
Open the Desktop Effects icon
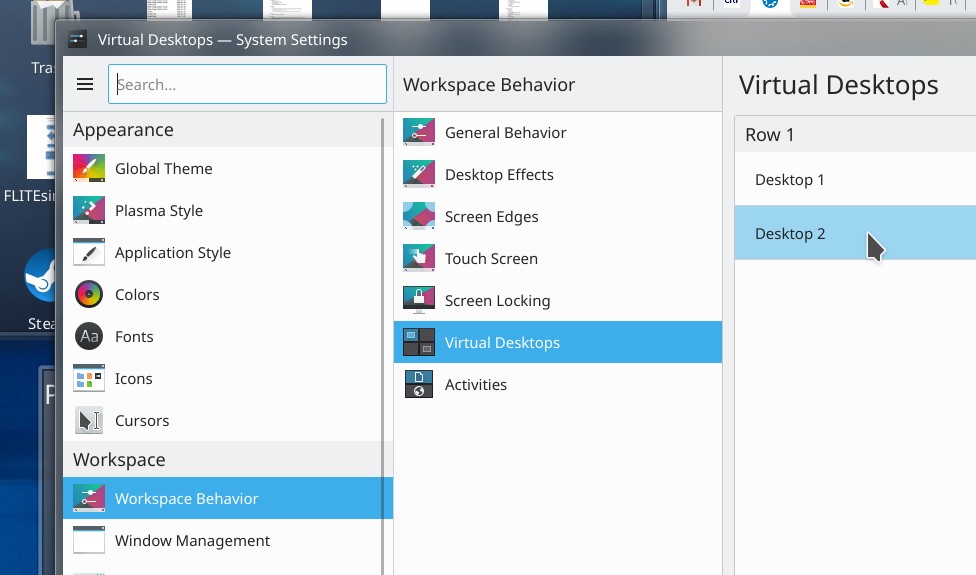coord(418,174)
